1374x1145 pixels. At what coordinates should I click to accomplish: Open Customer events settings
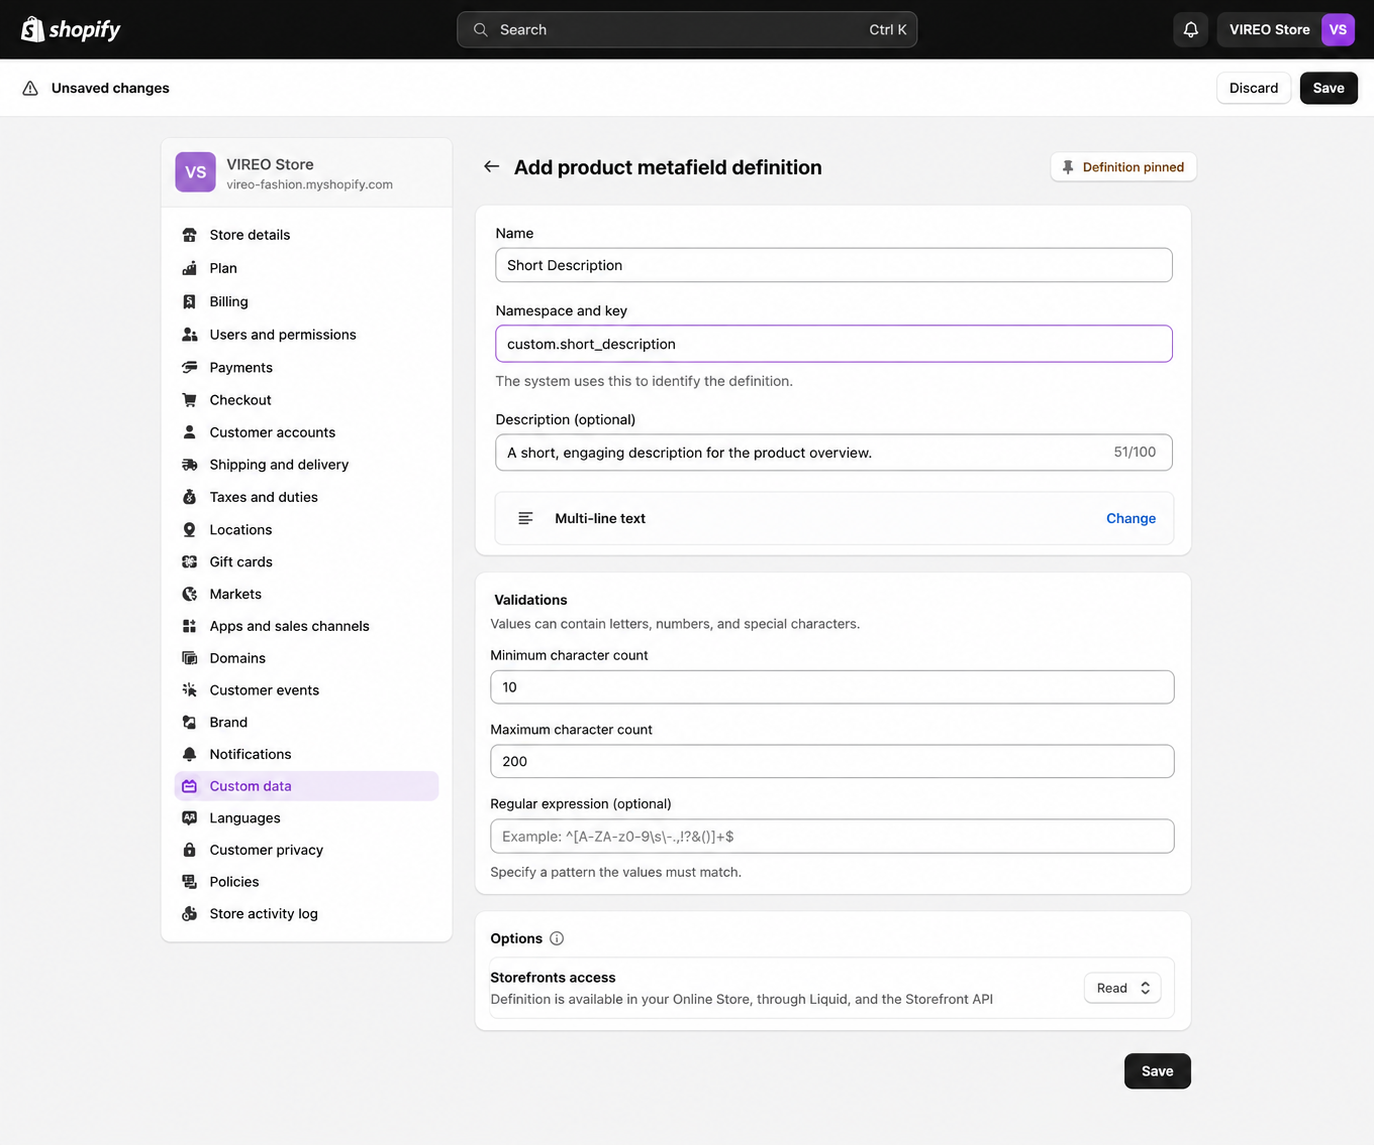(306, 690)
